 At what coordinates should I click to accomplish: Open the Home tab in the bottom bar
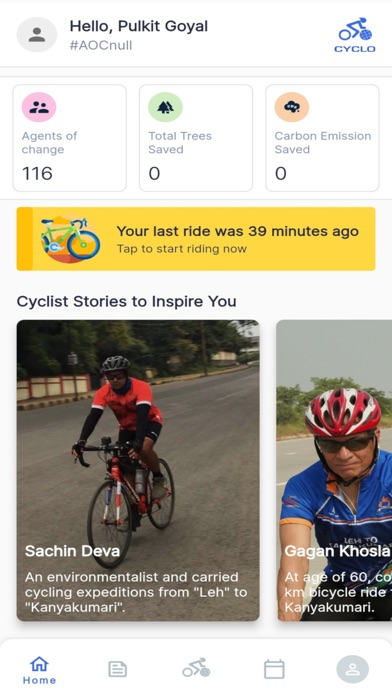[x=39, y=670]
